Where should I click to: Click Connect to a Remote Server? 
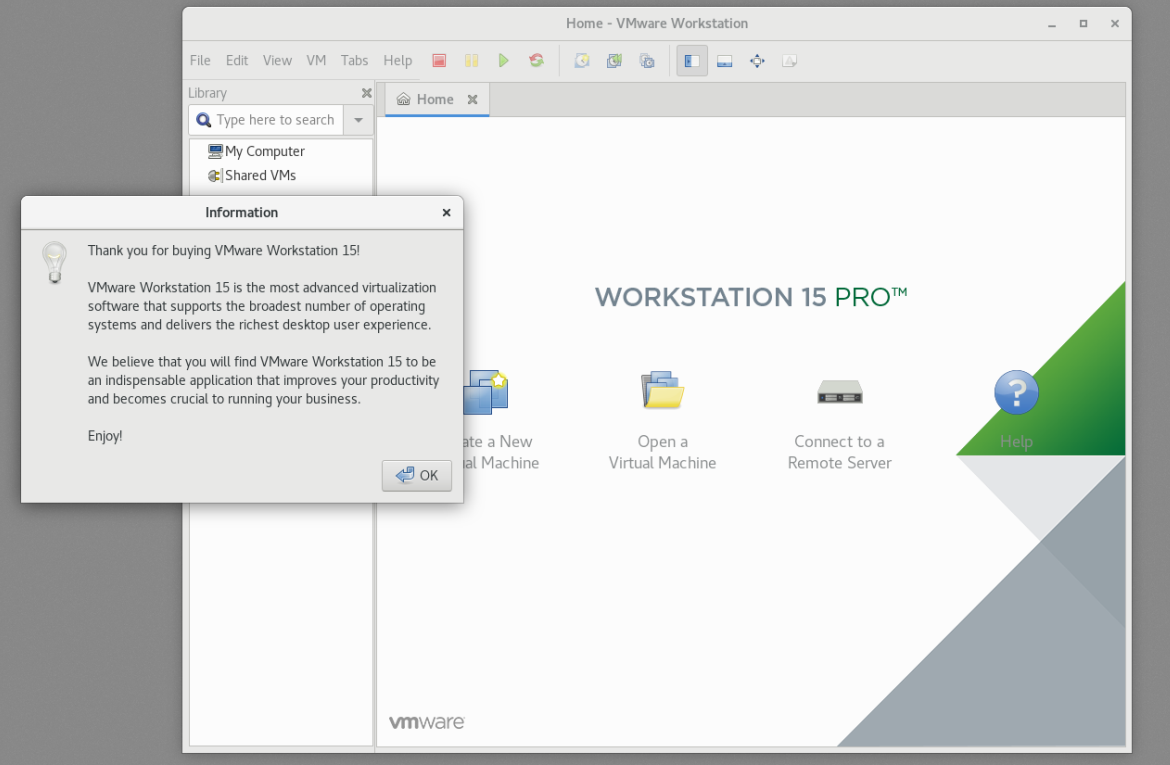point(839,420)
